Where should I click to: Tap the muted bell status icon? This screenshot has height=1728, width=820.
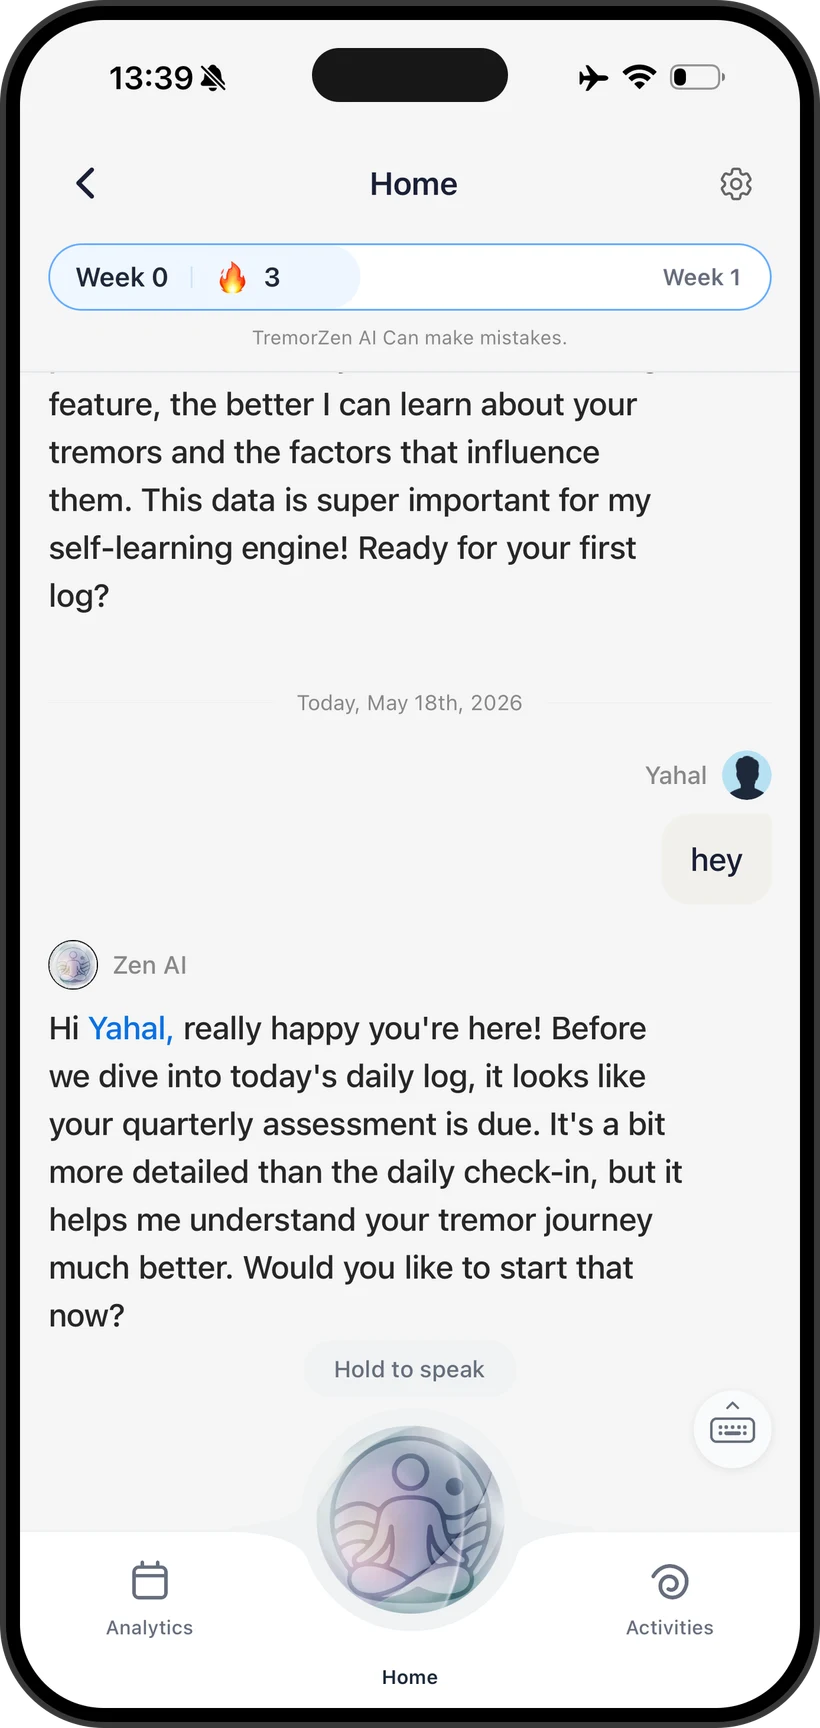pos(213,78)
